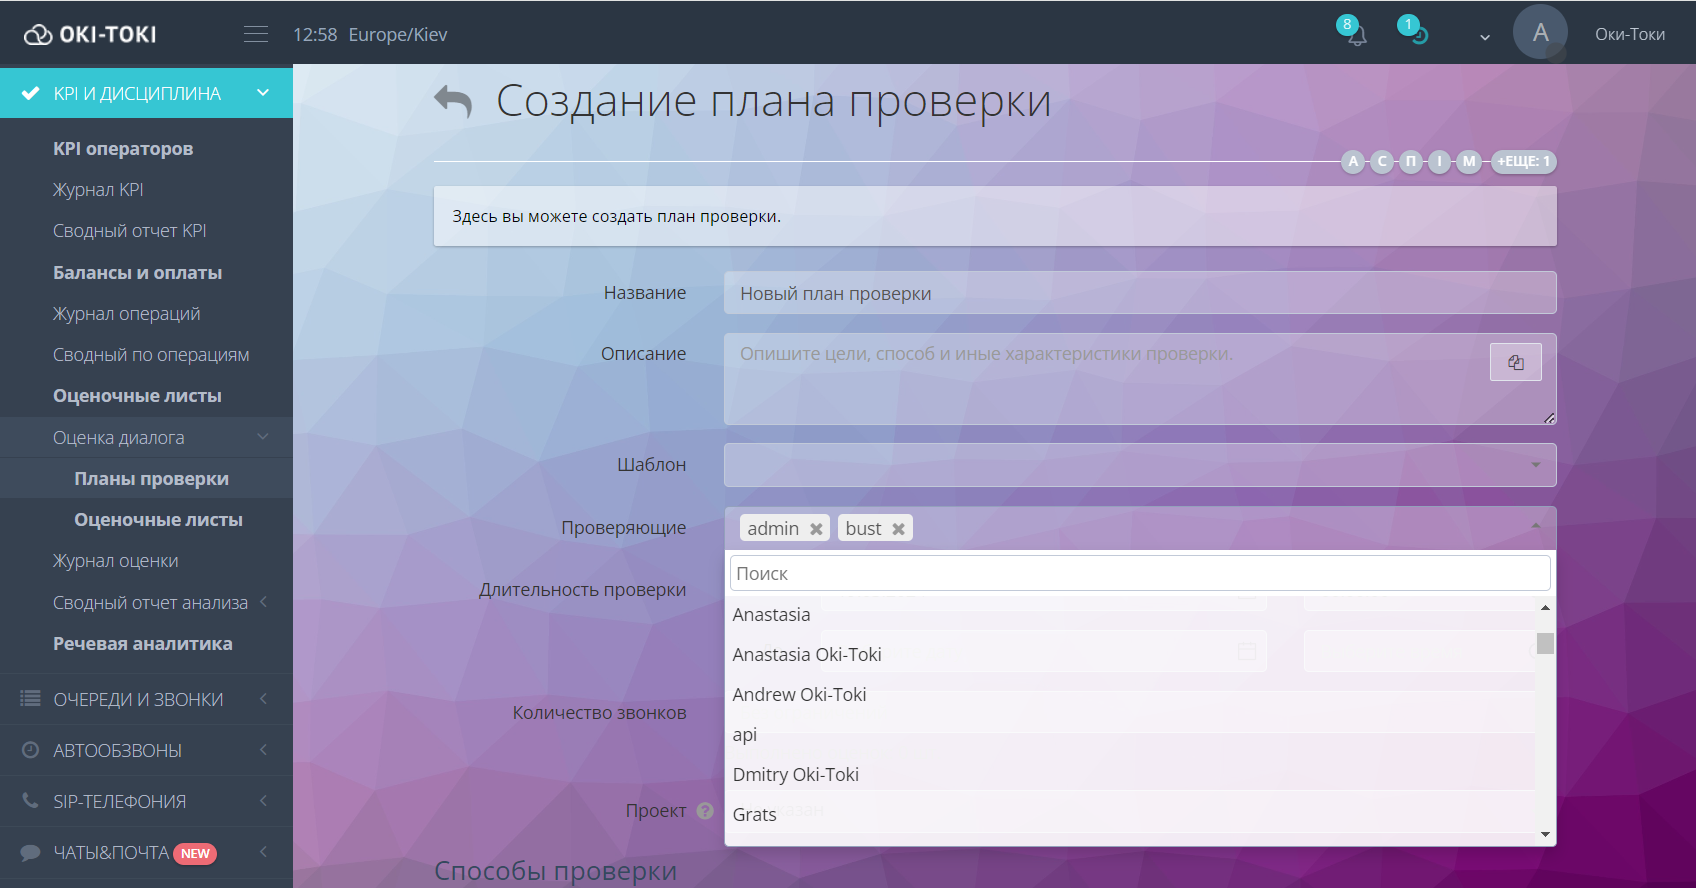
Task: Click the M user badge
Action: (x=1469, y=161)
